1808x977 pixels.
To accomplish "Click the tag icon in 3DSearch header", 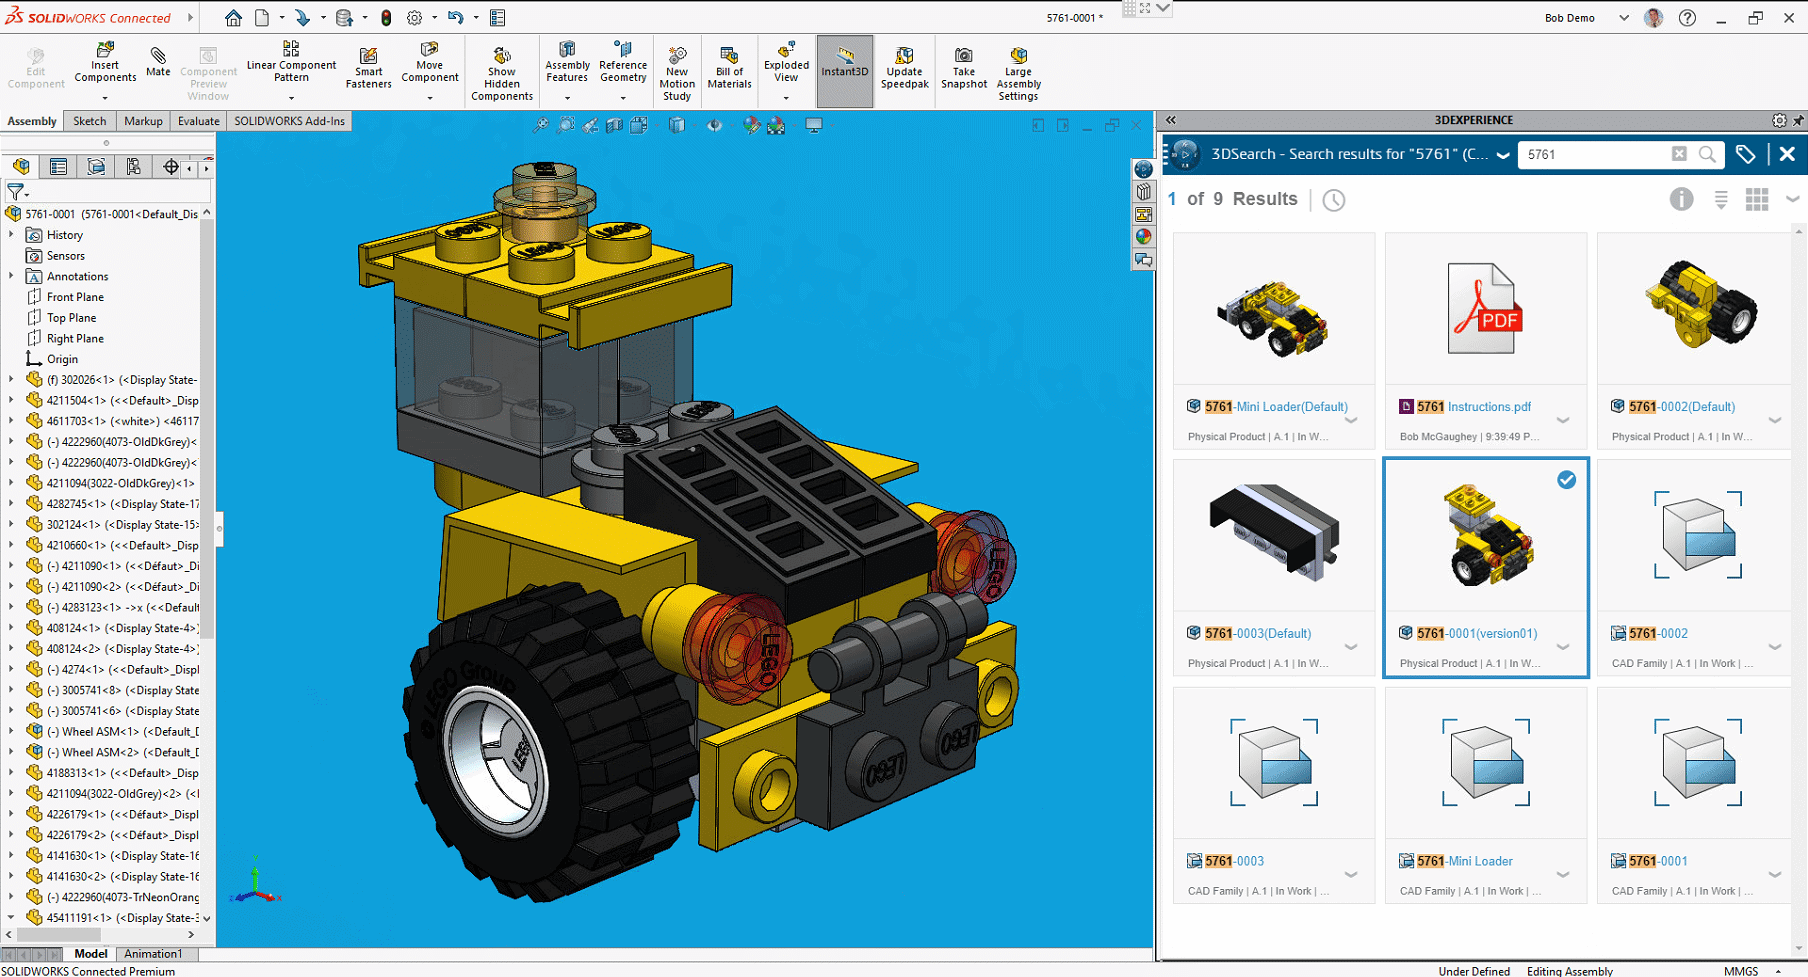I will (1745, 154).
